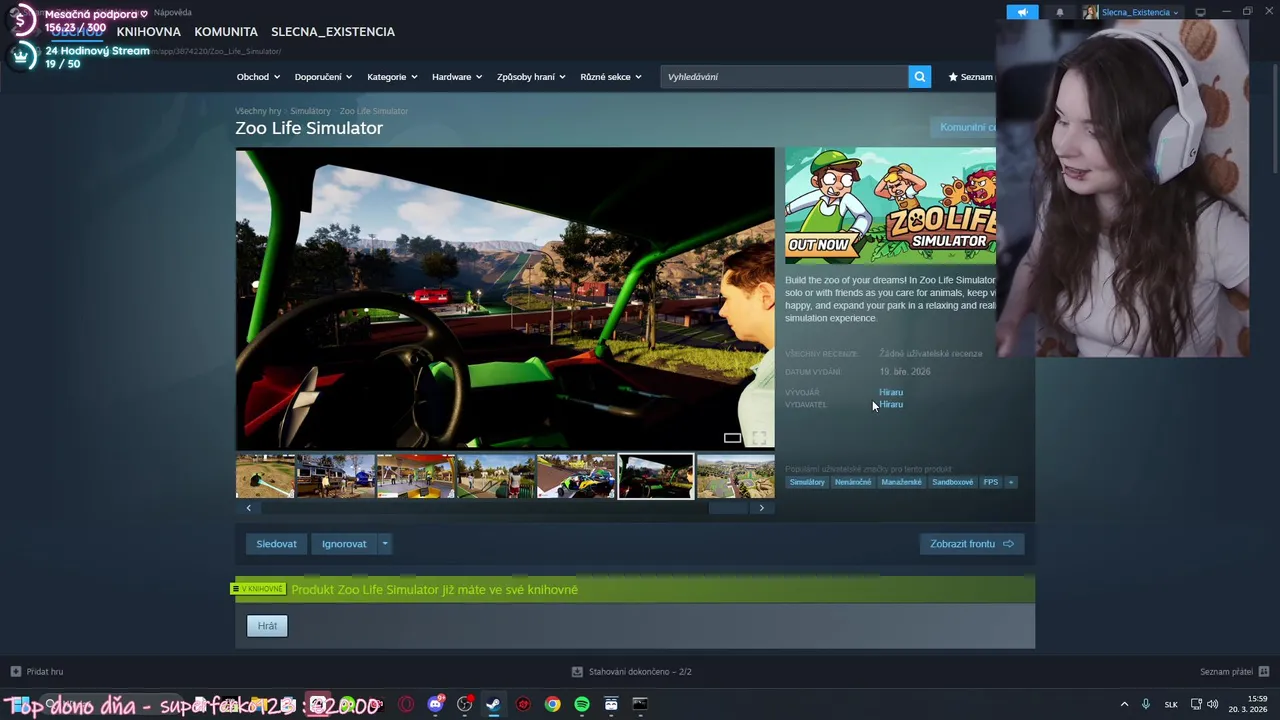
Task: Open the Nápověda menu
Action: 173,13
